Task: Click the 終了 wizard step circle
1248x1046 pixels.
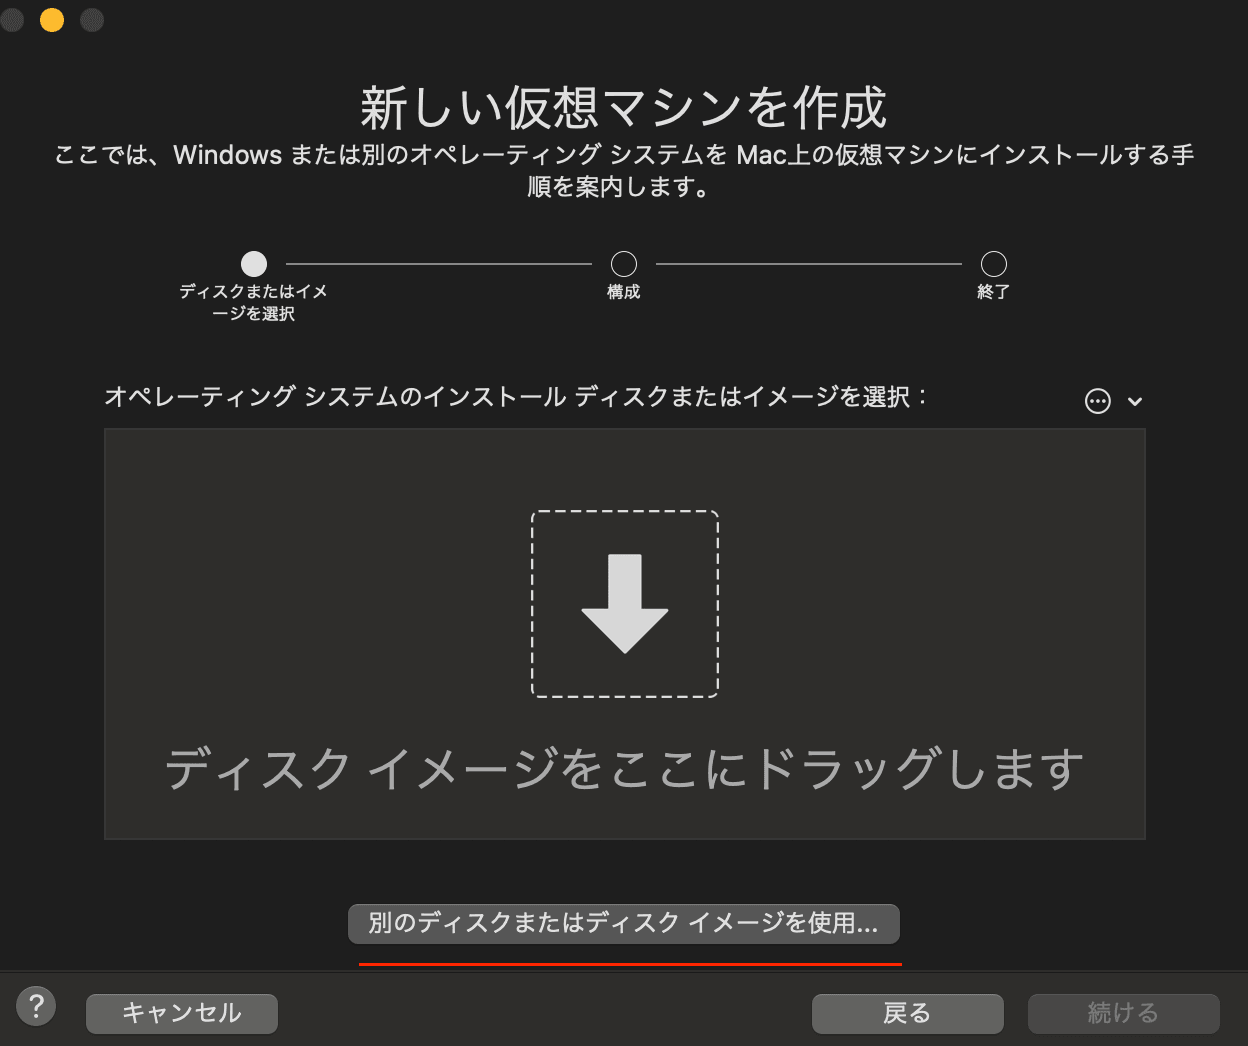Action: (992, 263)
